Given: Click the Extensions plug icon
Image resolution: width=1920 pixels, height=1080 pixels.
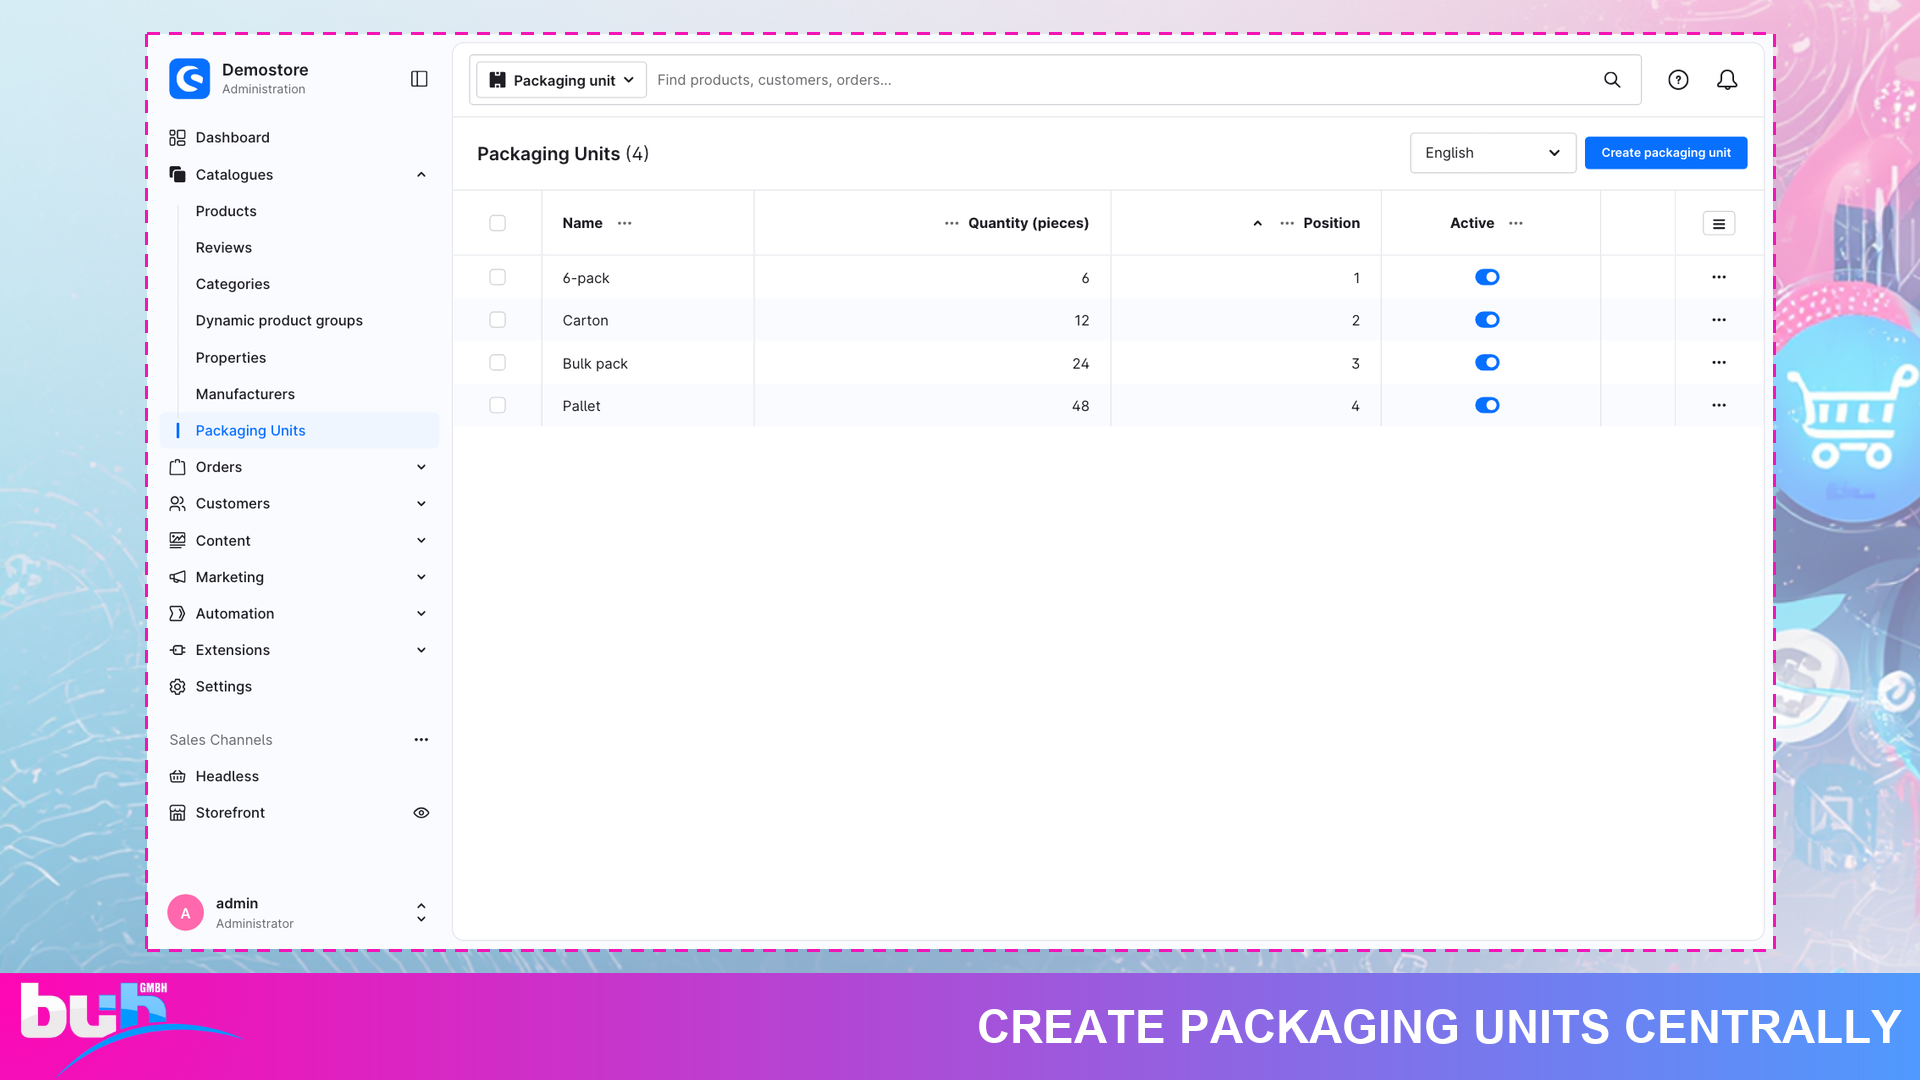Looking at the screenshot, I should point(177,650).
